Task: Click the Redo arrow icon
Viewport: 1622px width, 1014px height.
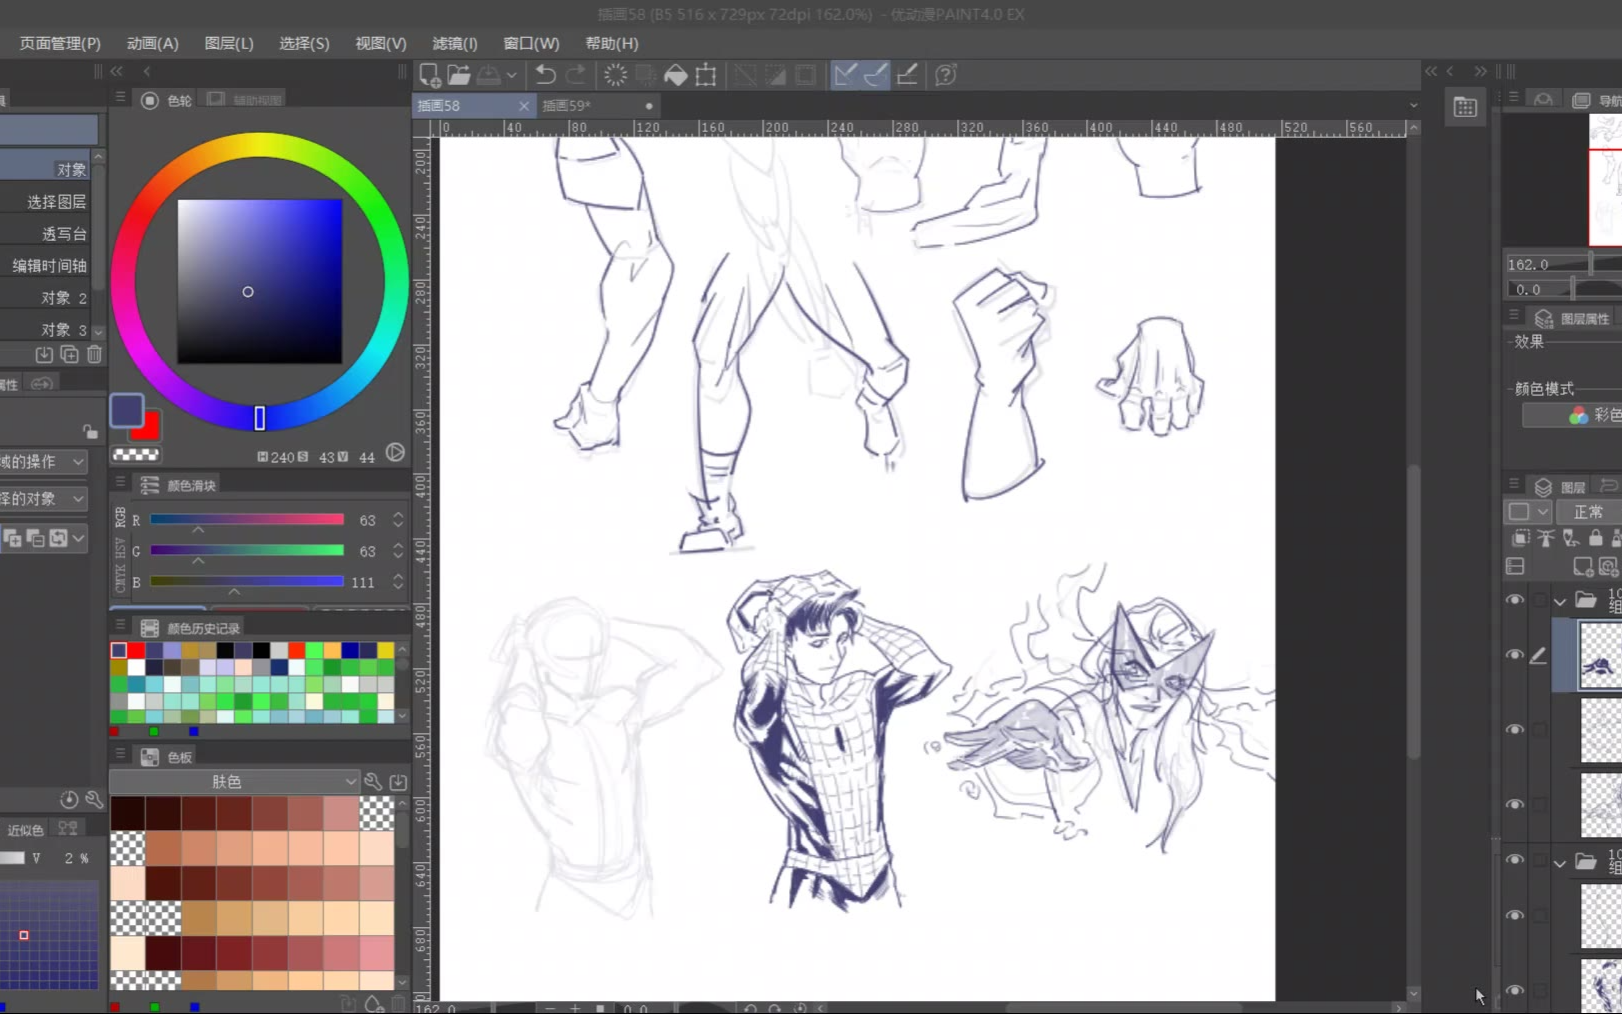Action: 576,75
